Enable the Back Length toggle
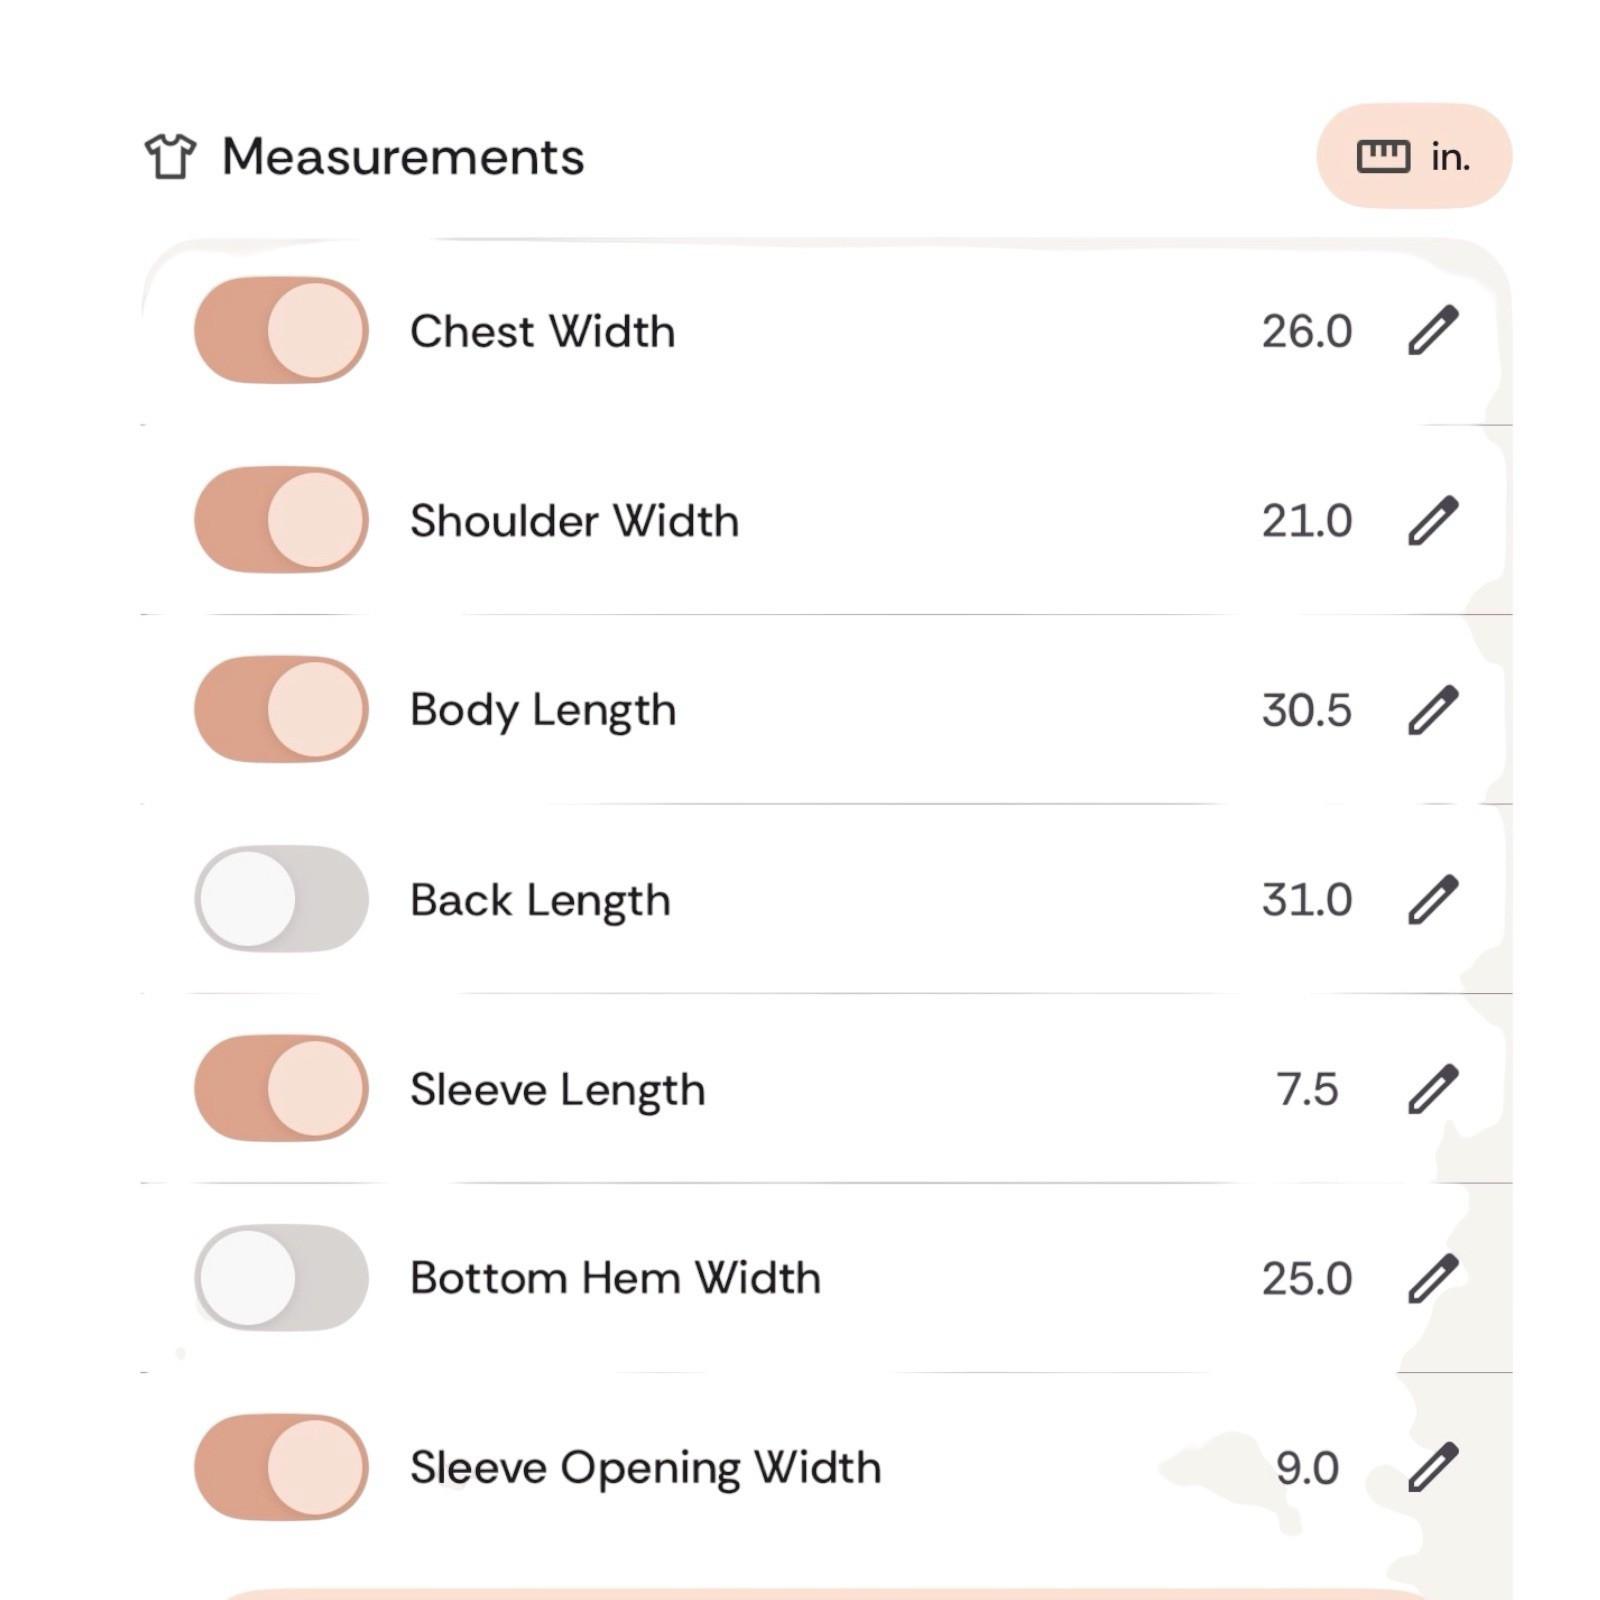 (281, 899)
